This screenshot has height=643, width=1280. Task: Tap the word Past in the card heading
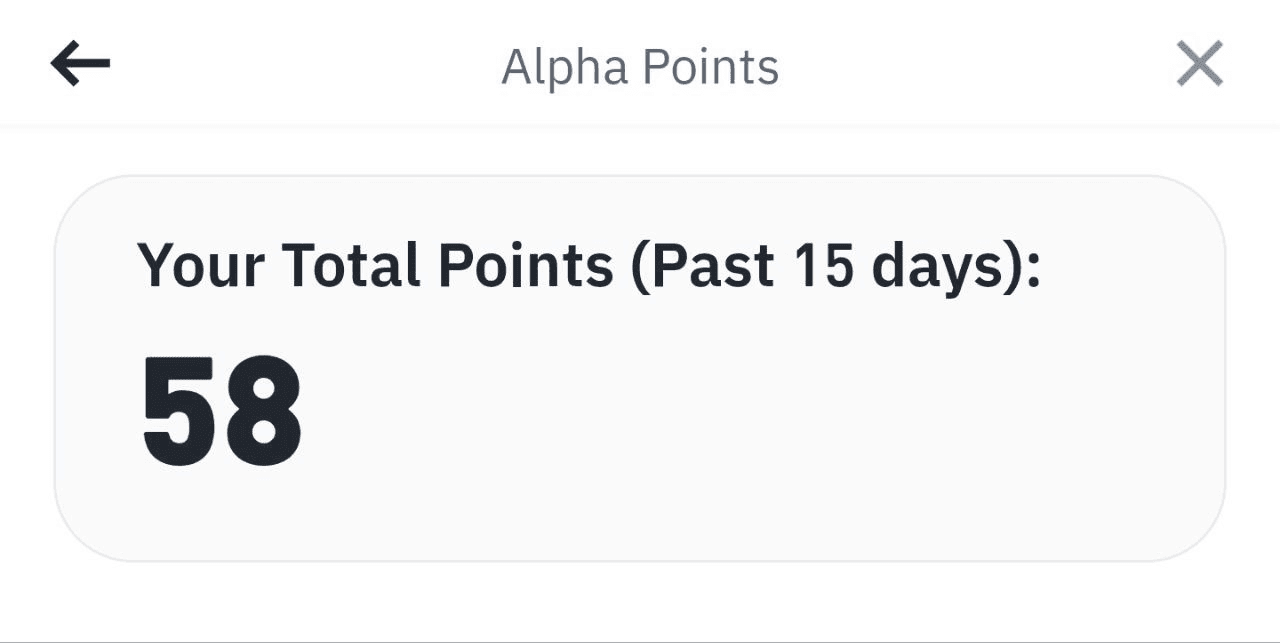[x=713, y=266]
